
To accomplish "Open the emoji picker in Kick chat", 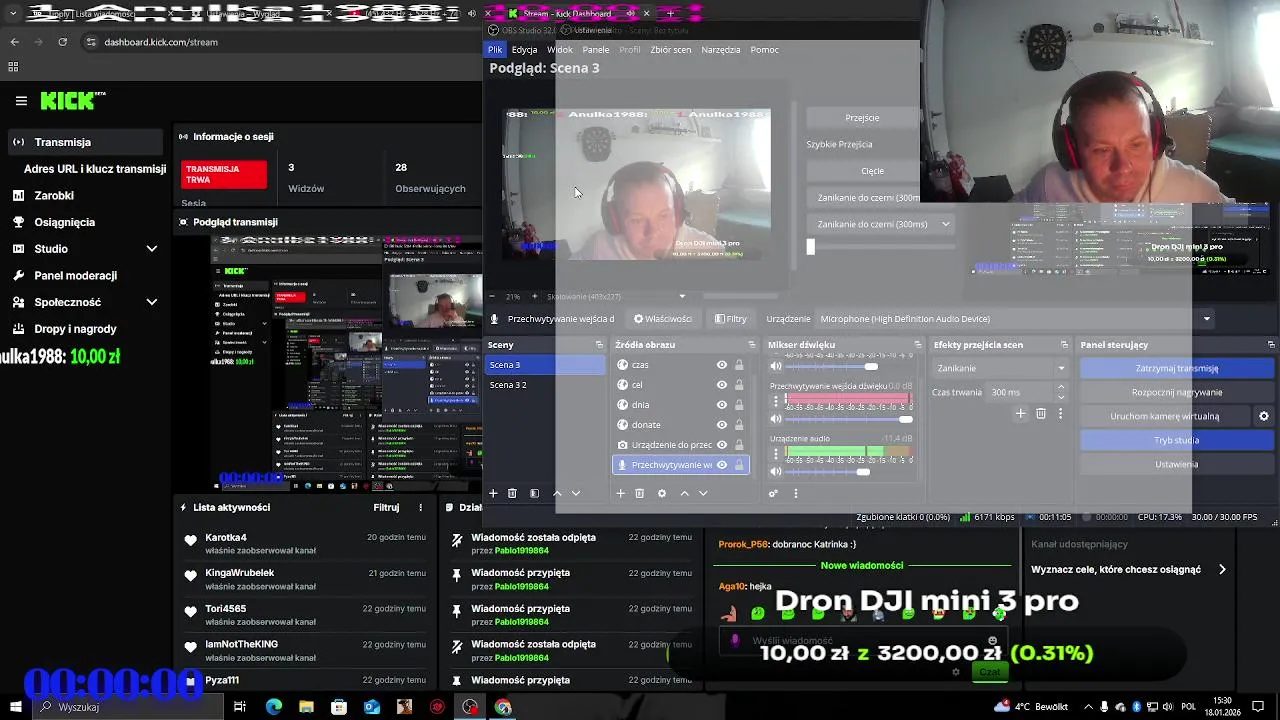I will coord(992,640).
